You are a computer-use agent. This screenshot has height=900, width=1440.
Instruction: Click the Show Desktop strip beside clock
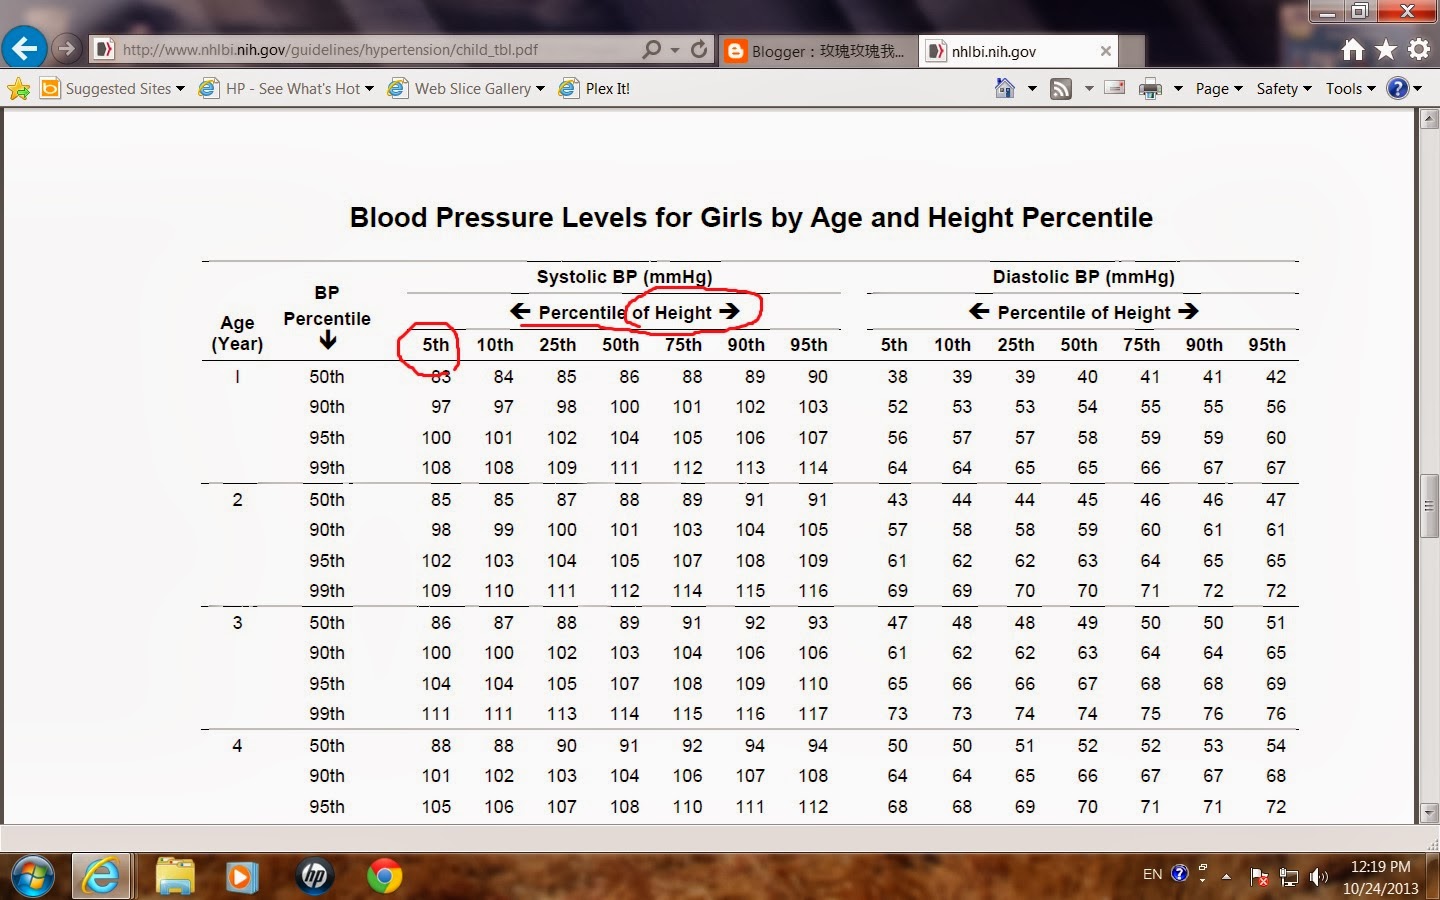[x=1433, y=877]
